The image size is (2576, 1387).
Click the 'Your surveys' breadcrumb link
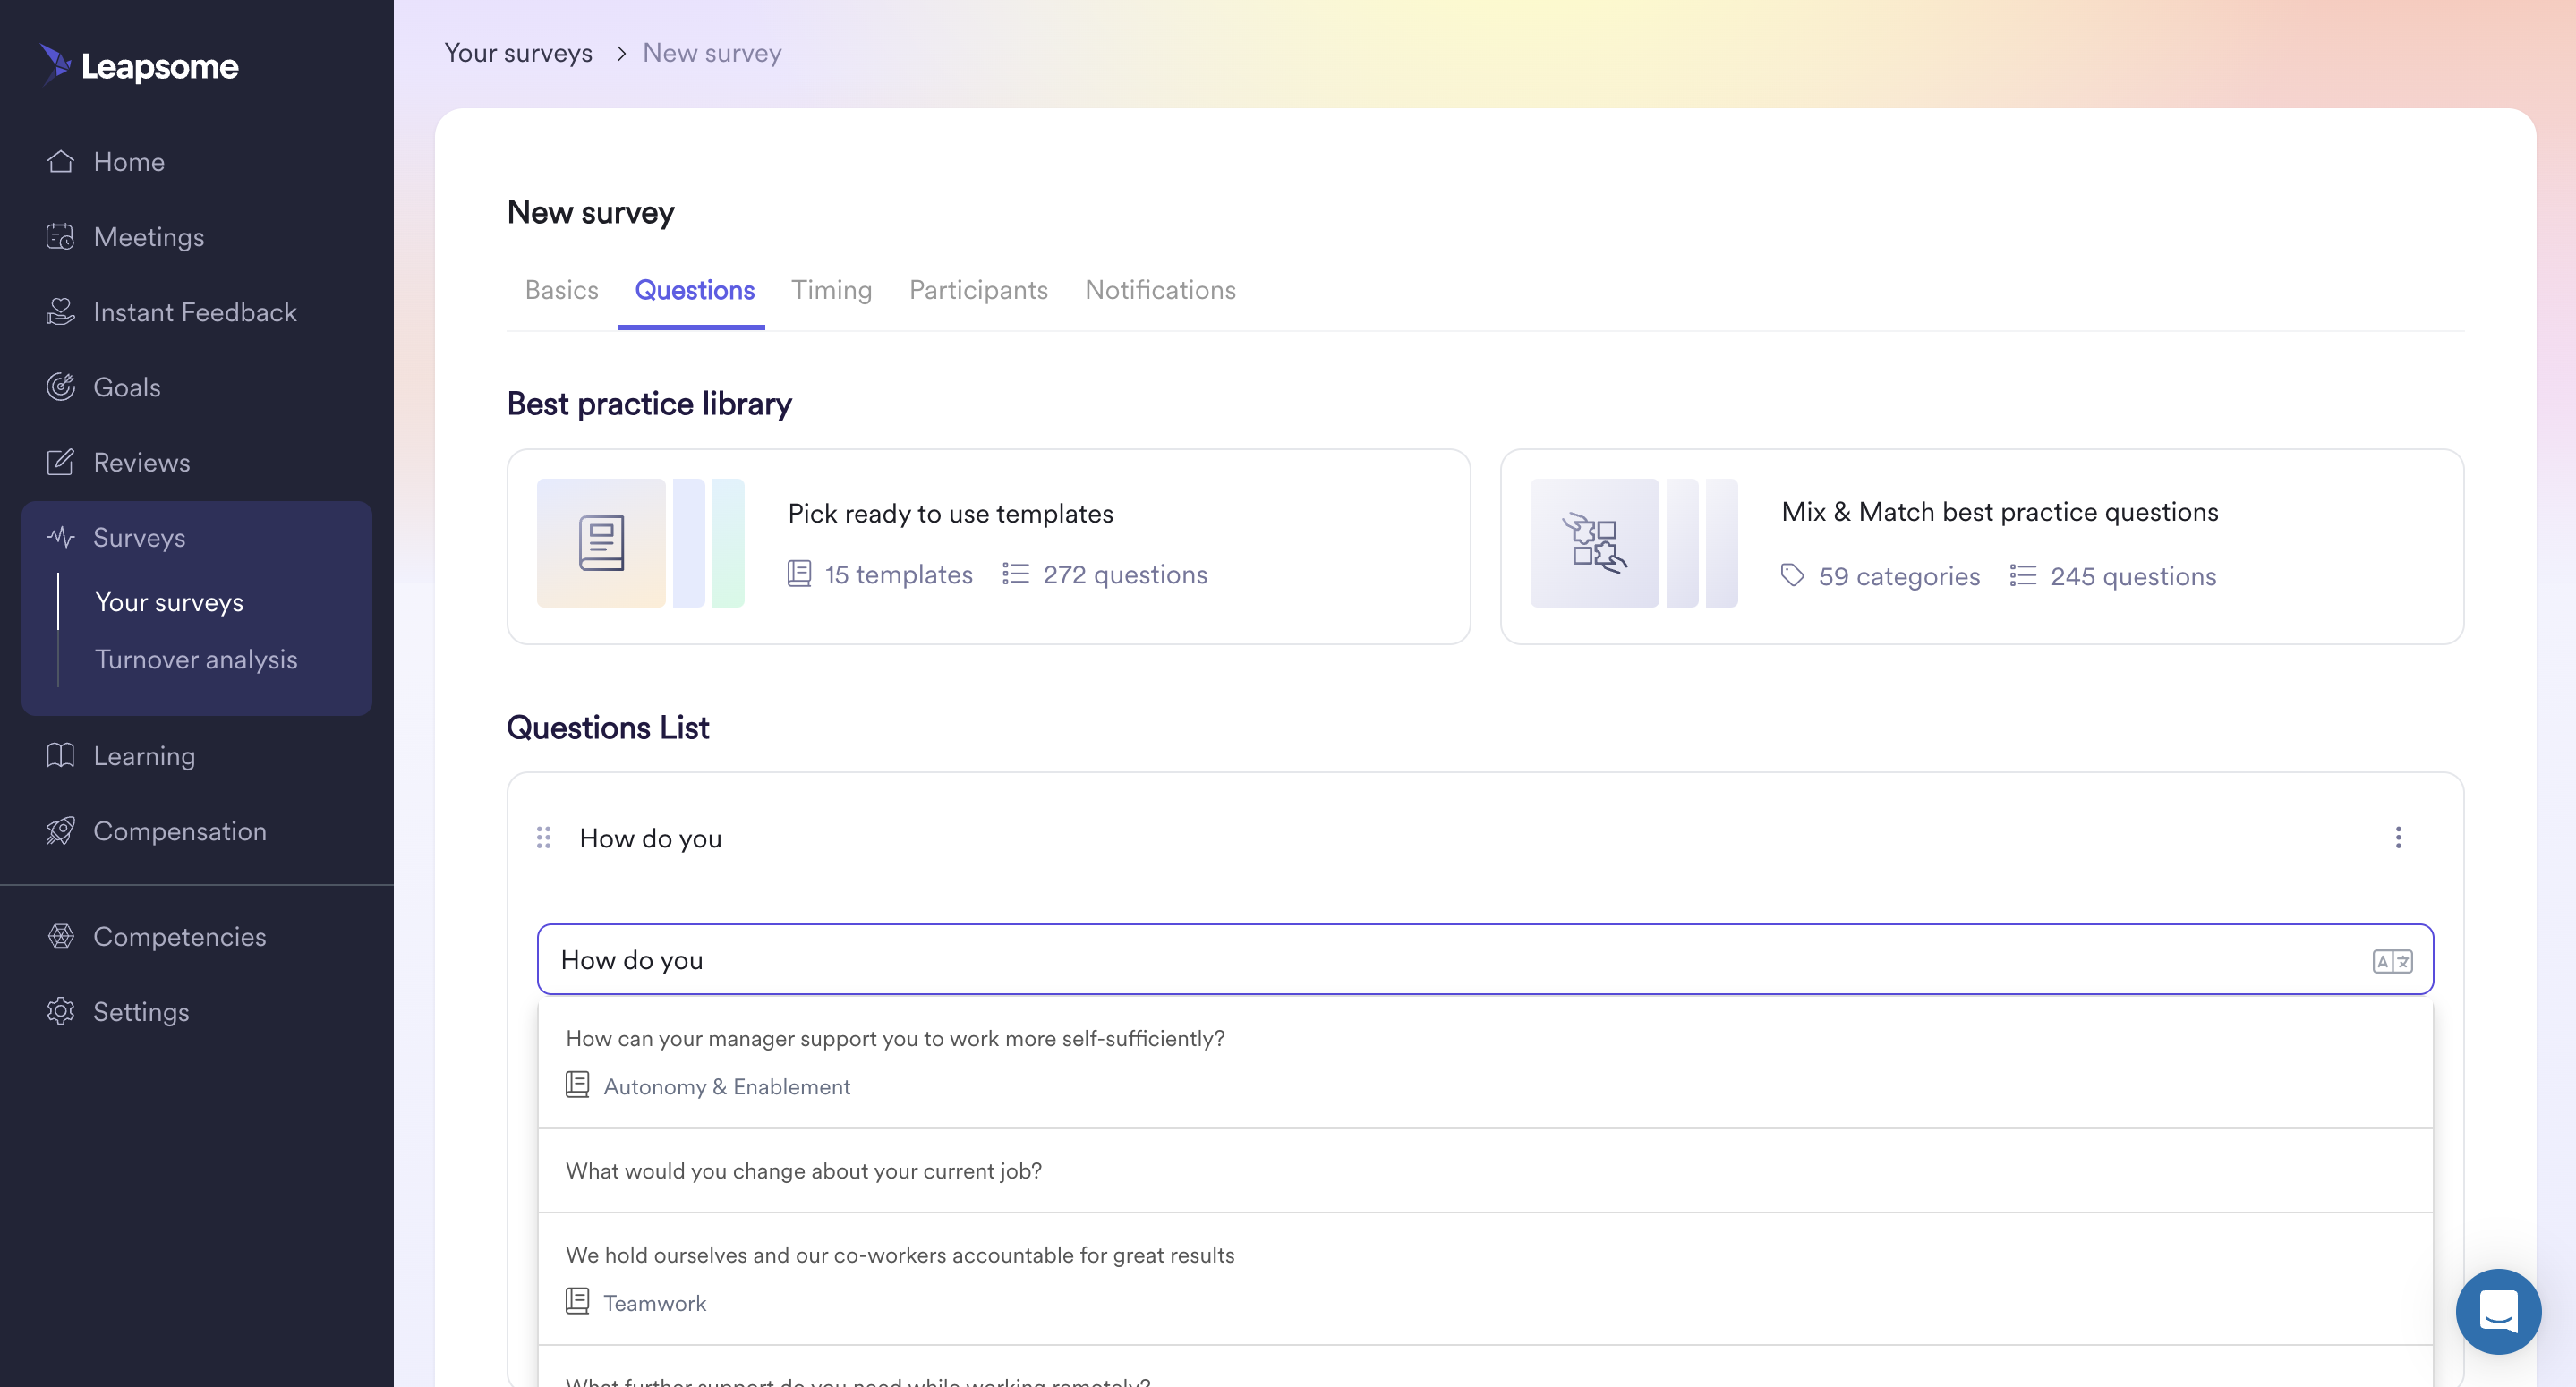point(518,53)
